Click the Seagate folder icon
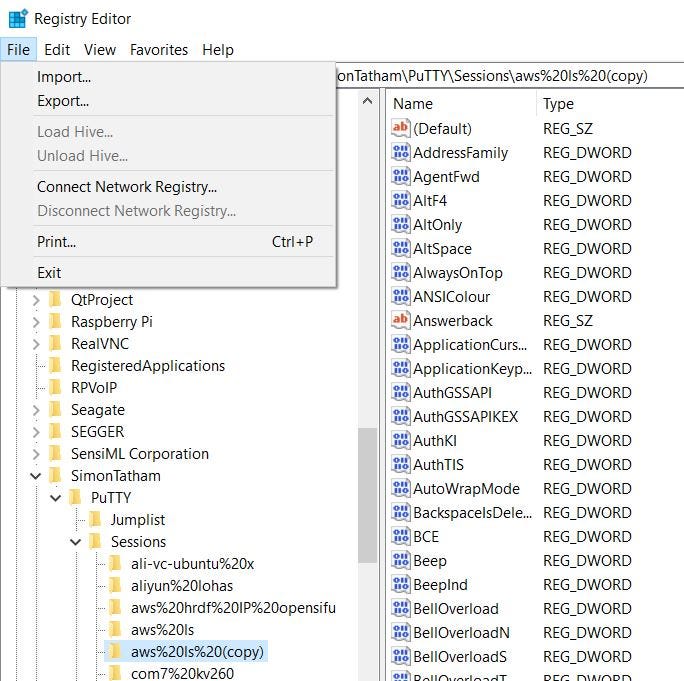684x681 pixels. [55, 409]
